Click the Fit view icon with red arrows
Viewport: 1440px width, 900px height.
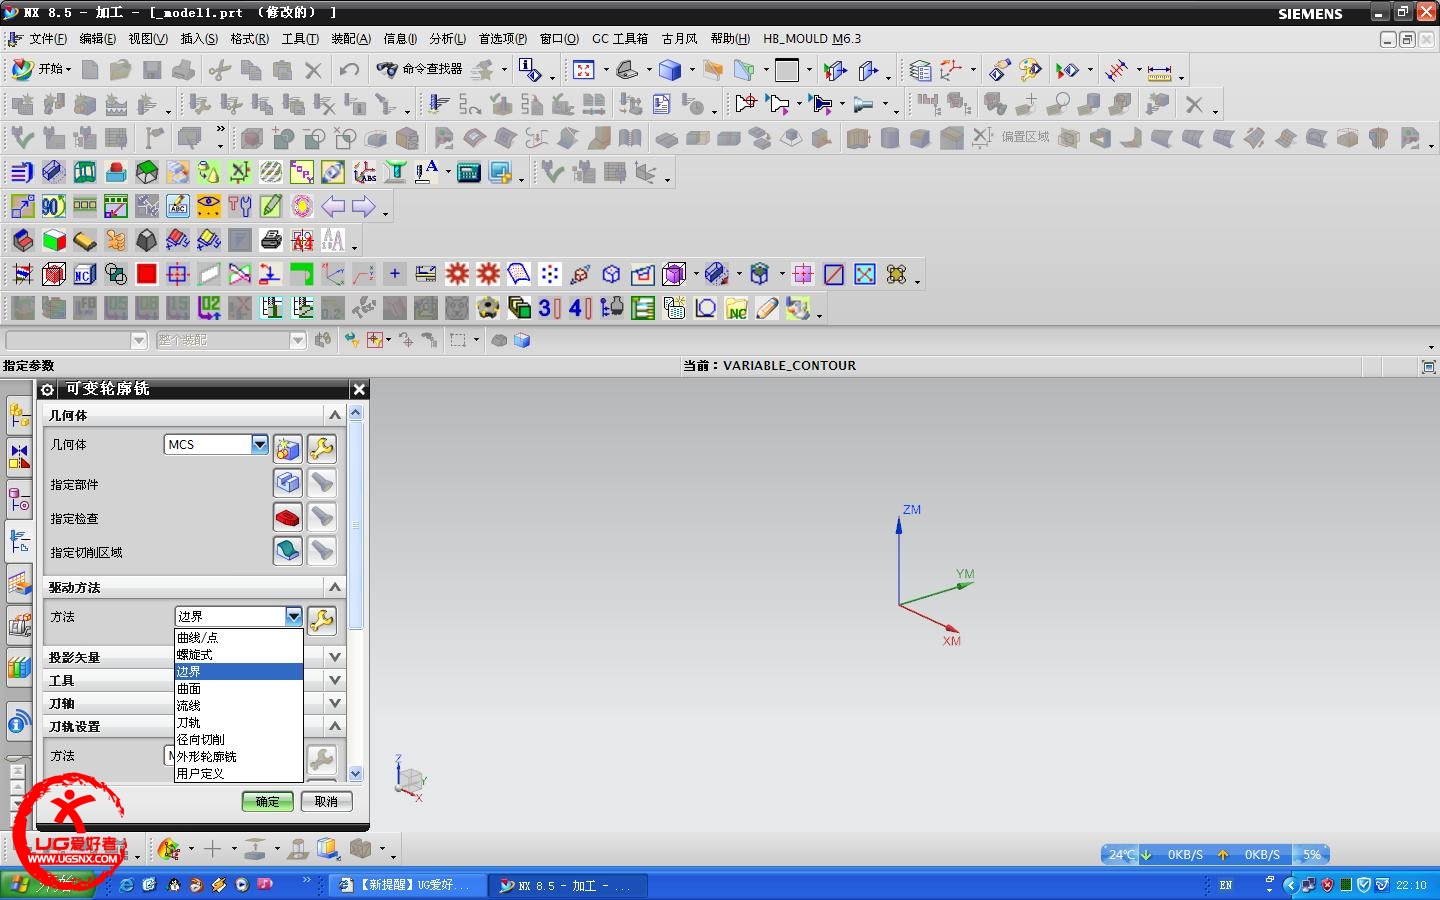(584, 70)
